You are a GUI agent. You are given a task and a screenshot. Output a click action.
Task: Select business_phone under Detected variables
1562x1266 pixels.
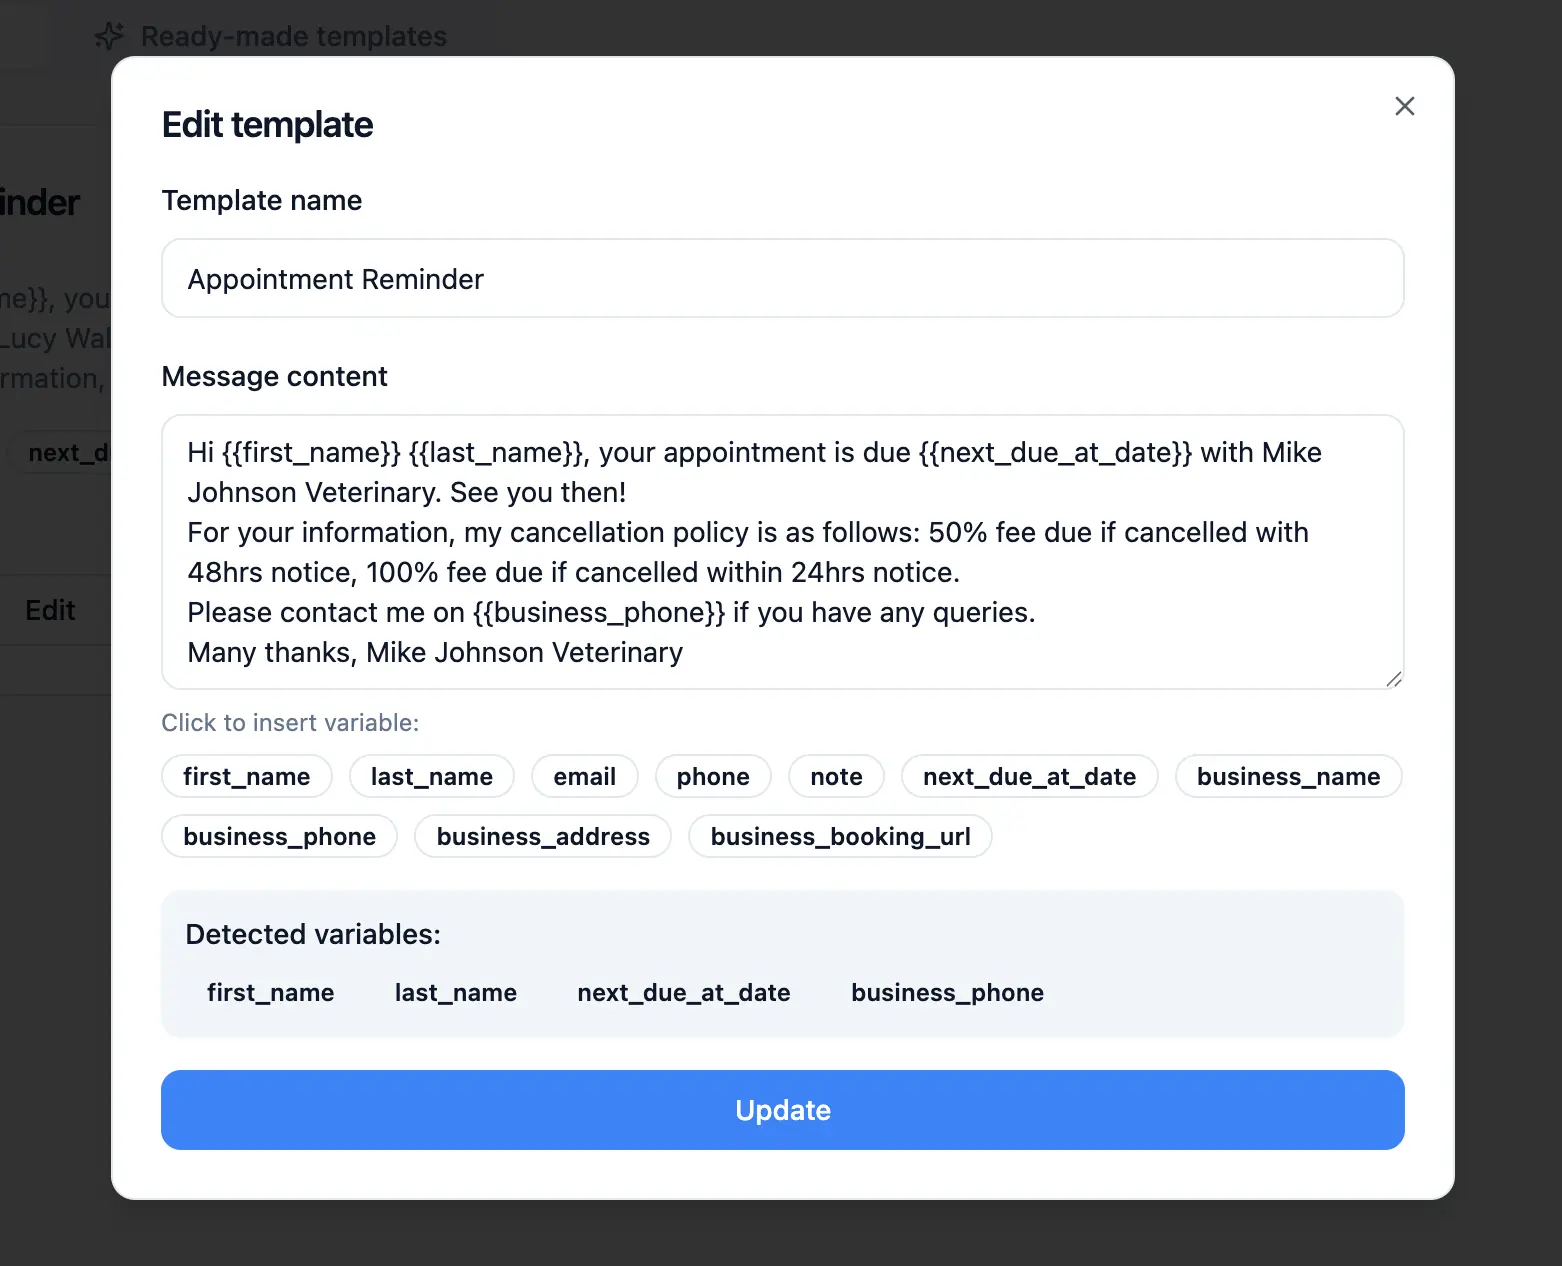click(x=947, y=992)
